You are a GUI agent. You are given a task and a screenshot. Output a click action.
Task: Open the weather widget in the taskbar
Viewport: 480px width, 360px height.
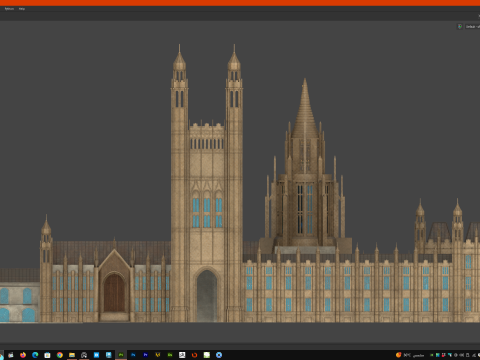click(x=410, y=355)
